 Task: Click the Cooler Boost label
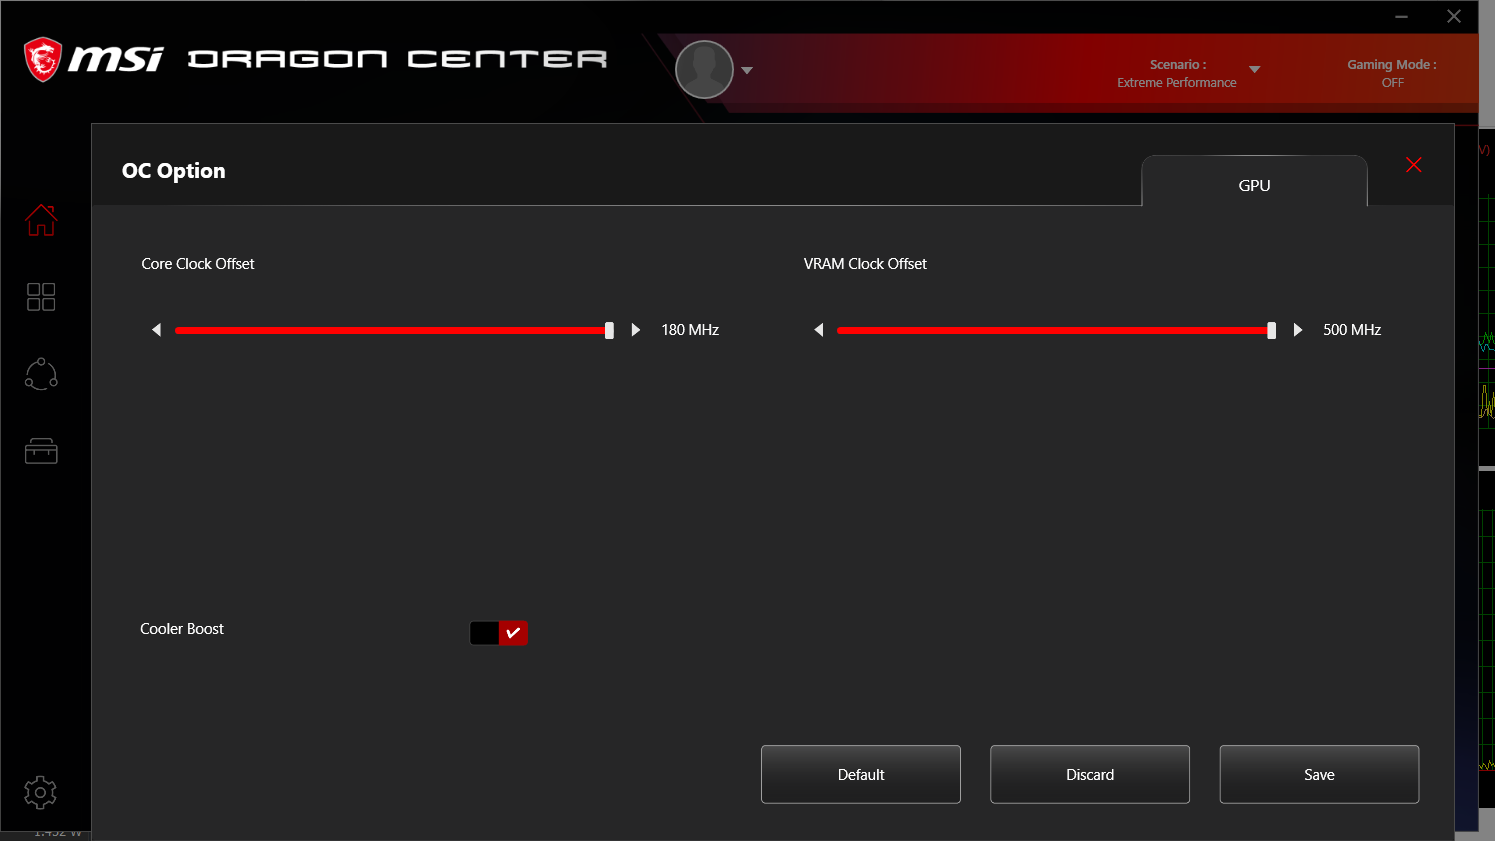pyautogui.click(x=182, y=629)
